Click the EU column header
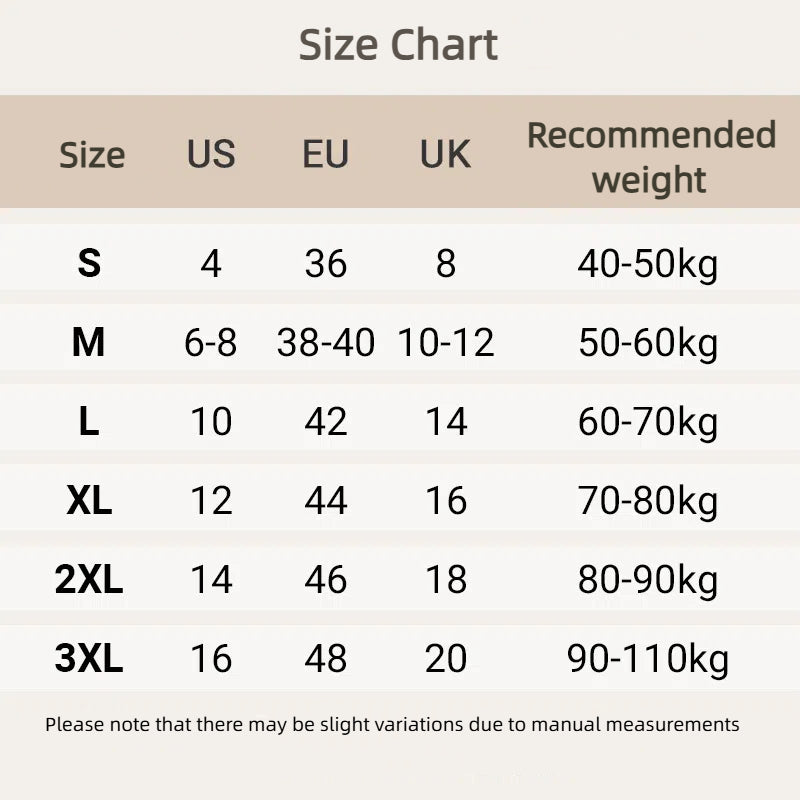 pyautogui.click(x=326, y=154)
